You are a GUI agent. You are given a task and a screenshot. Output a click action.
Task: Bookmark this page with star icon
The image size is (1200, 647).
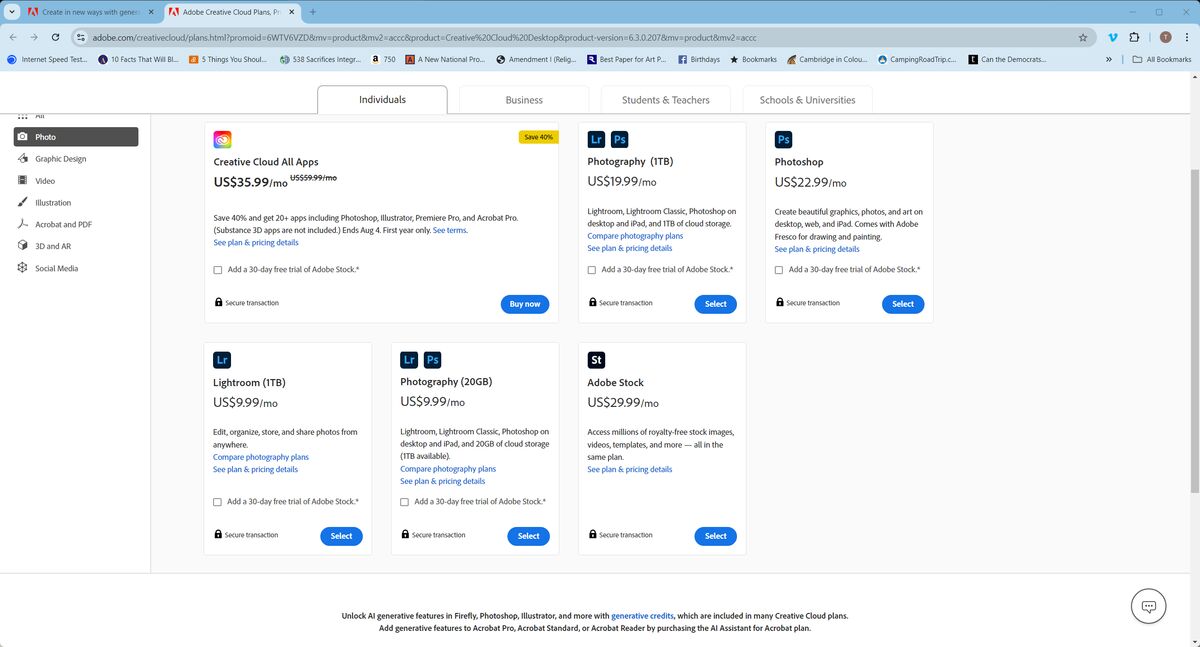tap(1083, 37)
